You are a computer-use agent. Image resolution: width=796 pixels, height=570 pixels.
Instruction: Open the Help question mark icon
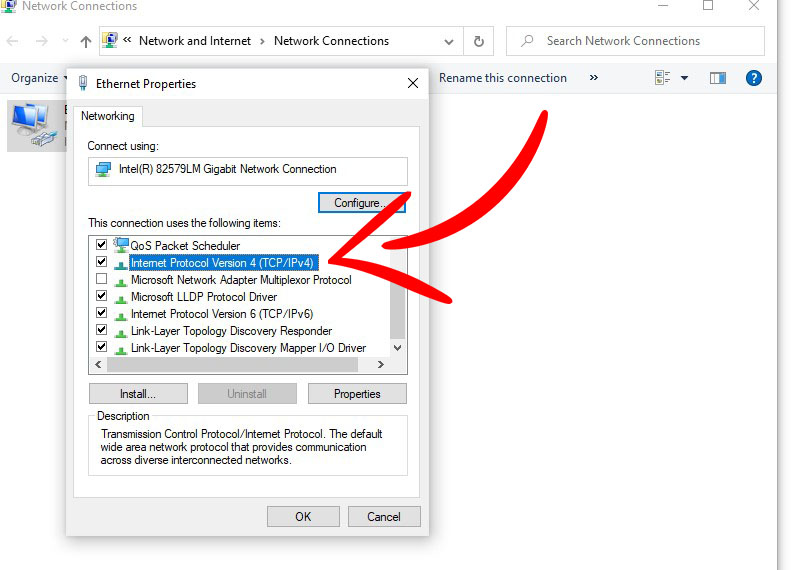(x=753, y=78)
